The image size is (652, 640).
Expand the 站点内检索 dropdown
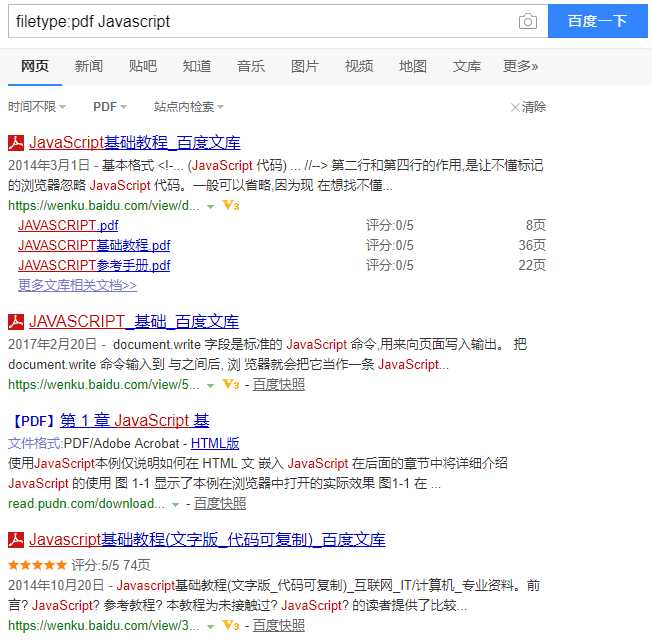[189, 107]
